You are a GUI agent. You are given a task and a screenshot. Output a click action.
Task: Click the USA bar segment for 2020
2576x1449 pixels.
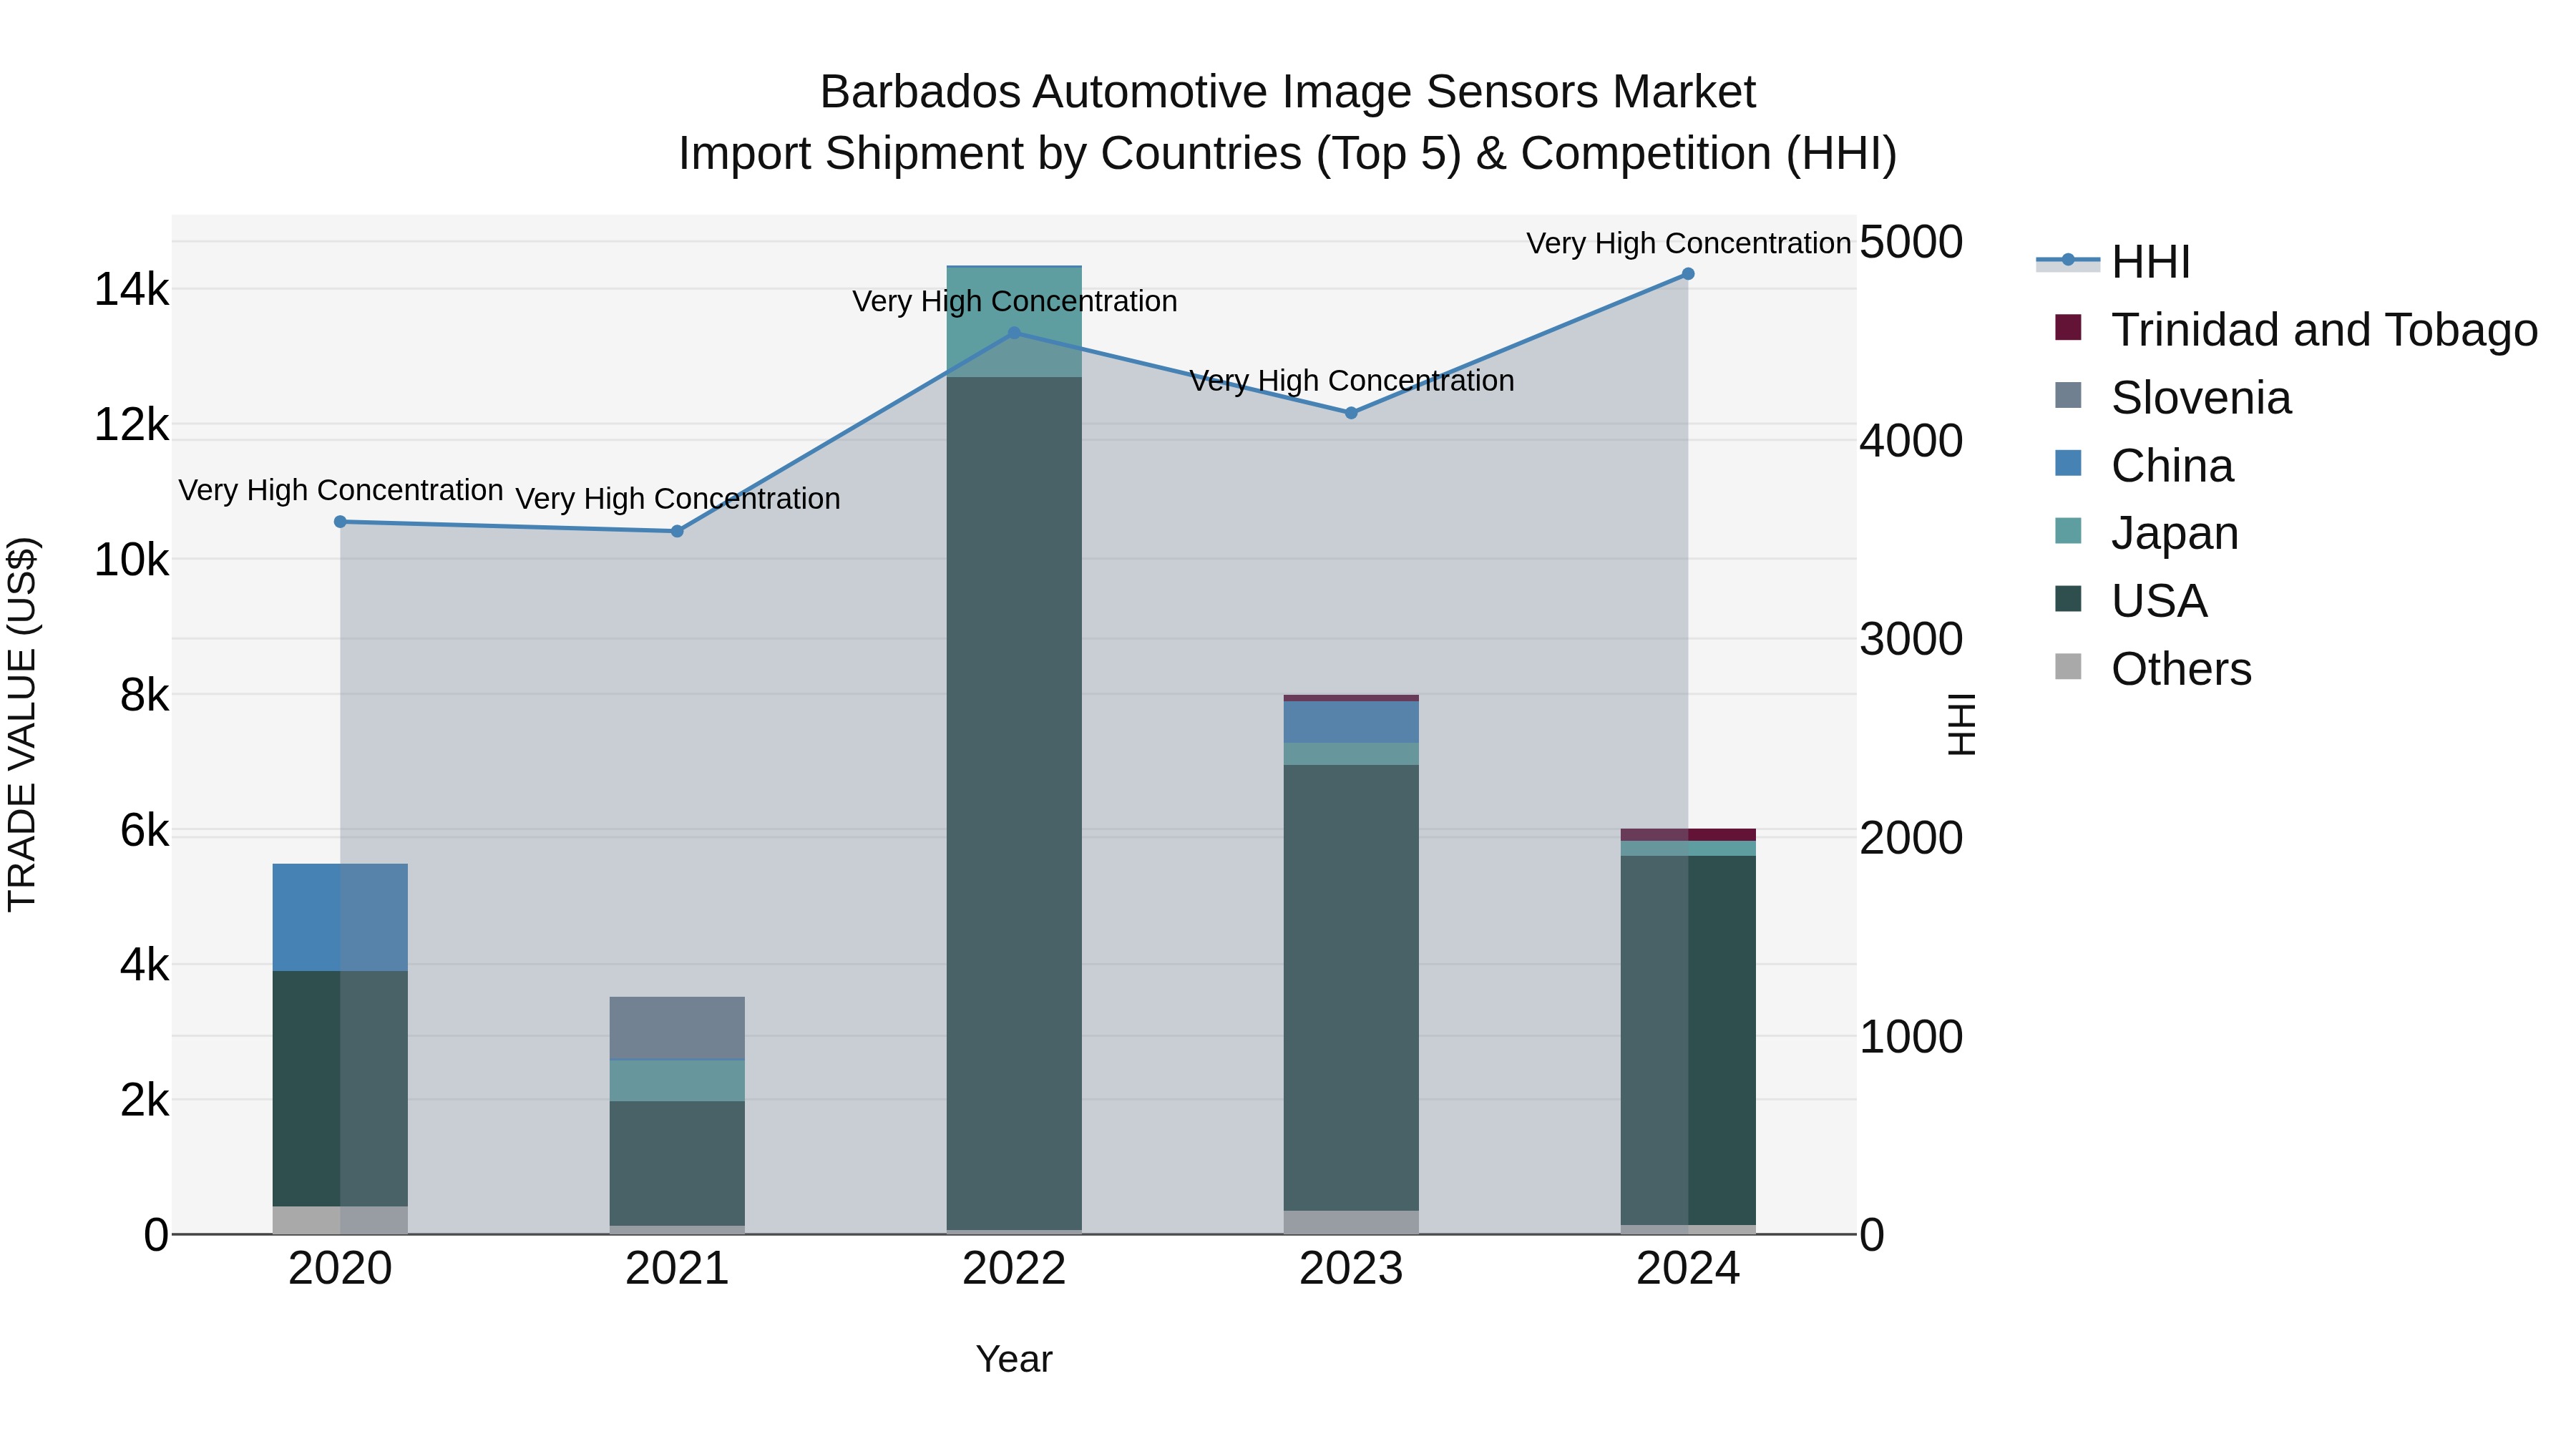click(340, 1089)
